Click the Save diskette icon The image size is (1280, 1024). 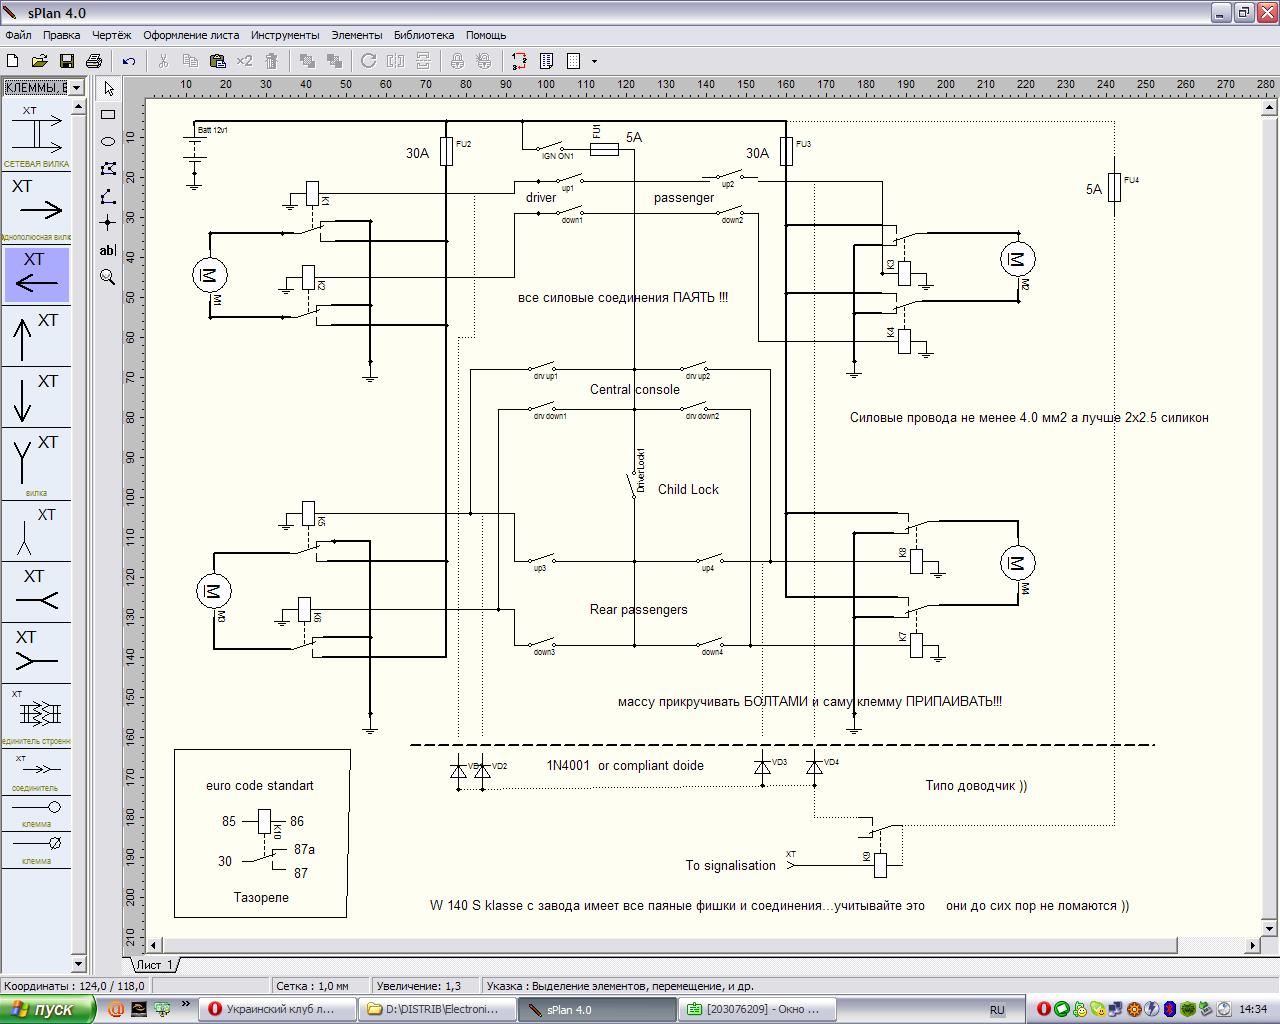[67, 61]
